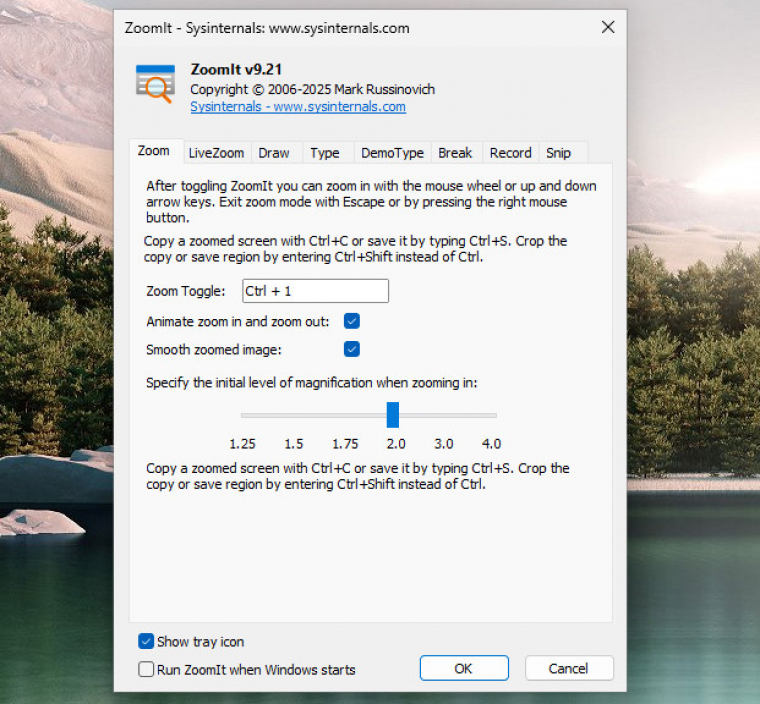Select the Zoom tab
Viewport: 760px width, 704px height.
pos(154,152)
